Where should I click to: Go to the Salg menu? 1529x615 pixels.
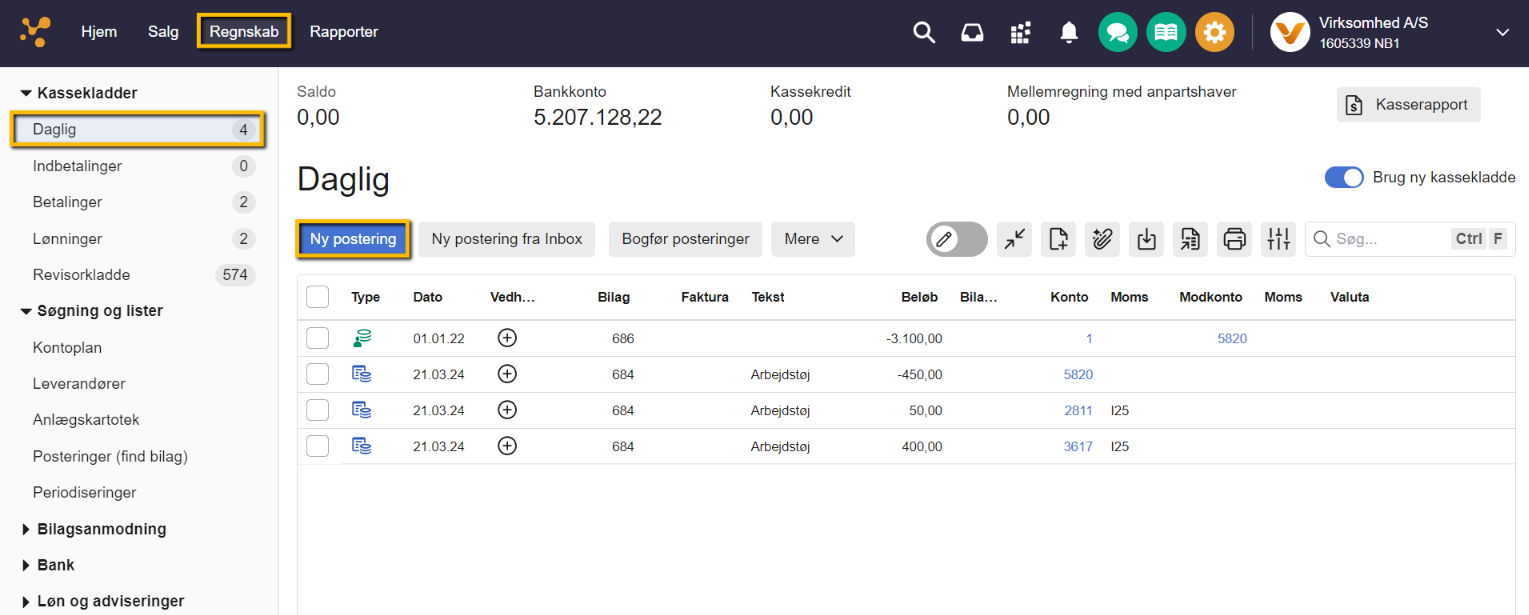click(163, 32)
